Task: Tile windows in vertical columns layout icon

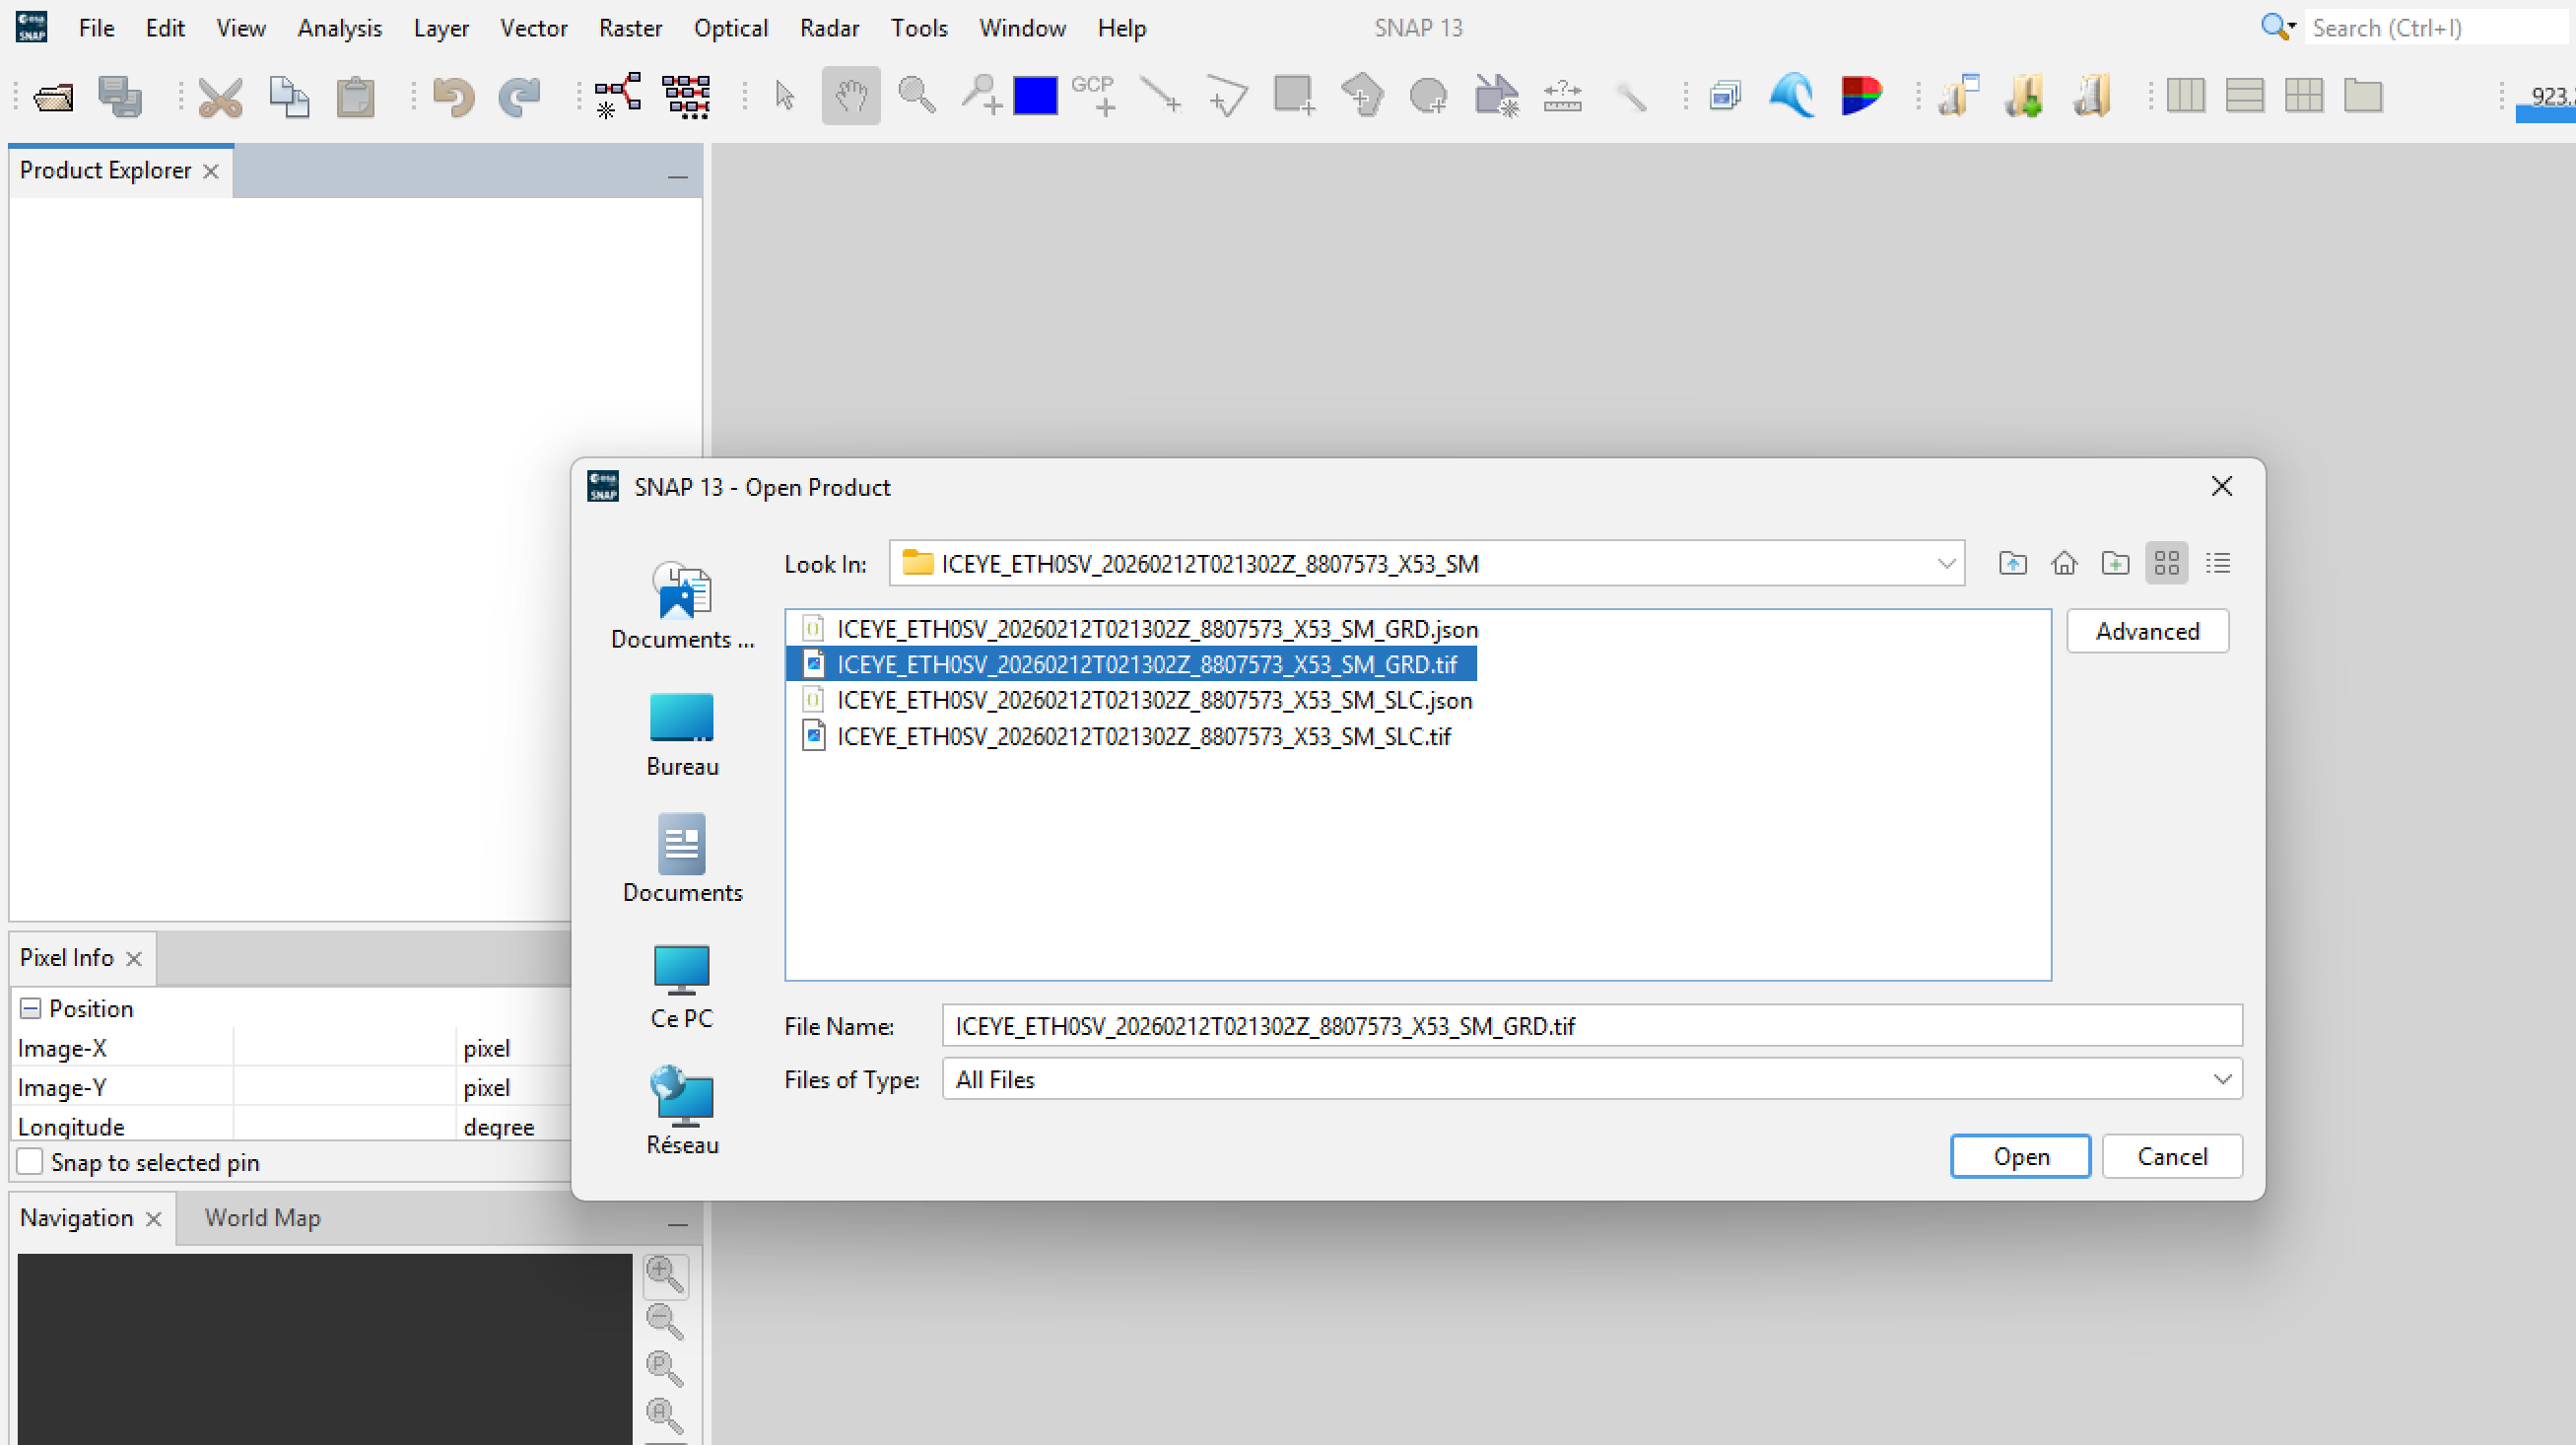Action: click(2186, 96)
